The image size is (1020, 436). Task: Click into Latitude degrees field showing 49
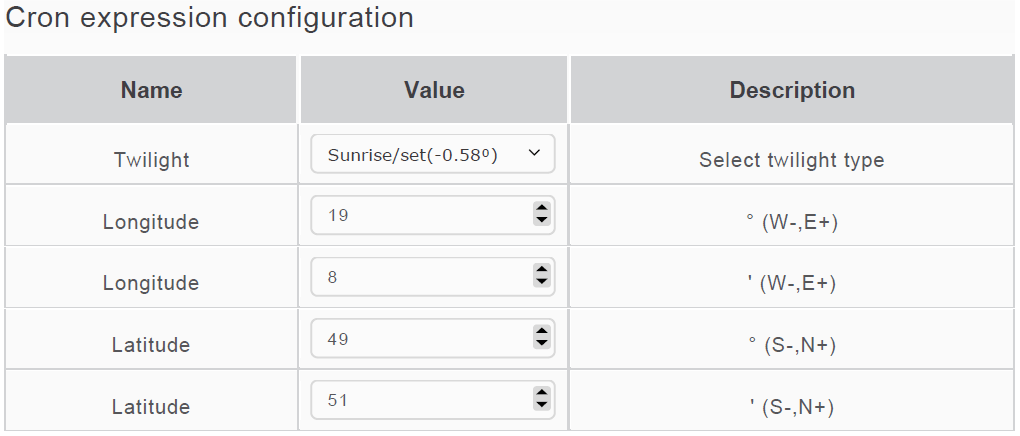coord(420,339)
